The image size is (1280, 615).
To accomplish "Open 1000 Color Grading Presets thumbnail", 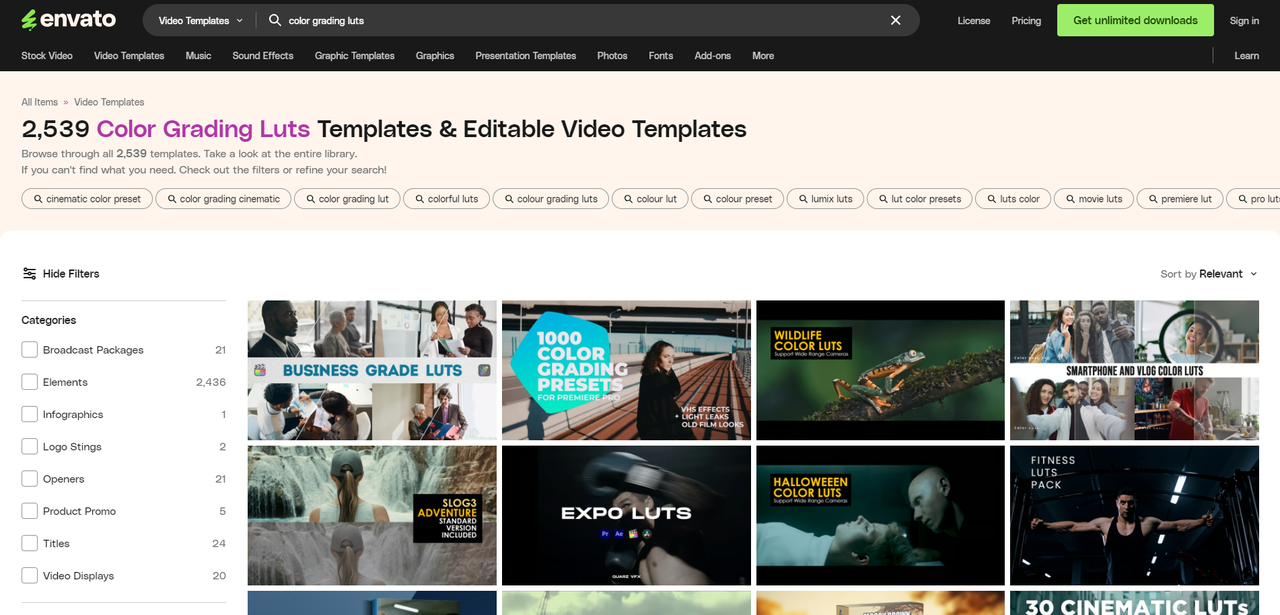I will 626,370.
